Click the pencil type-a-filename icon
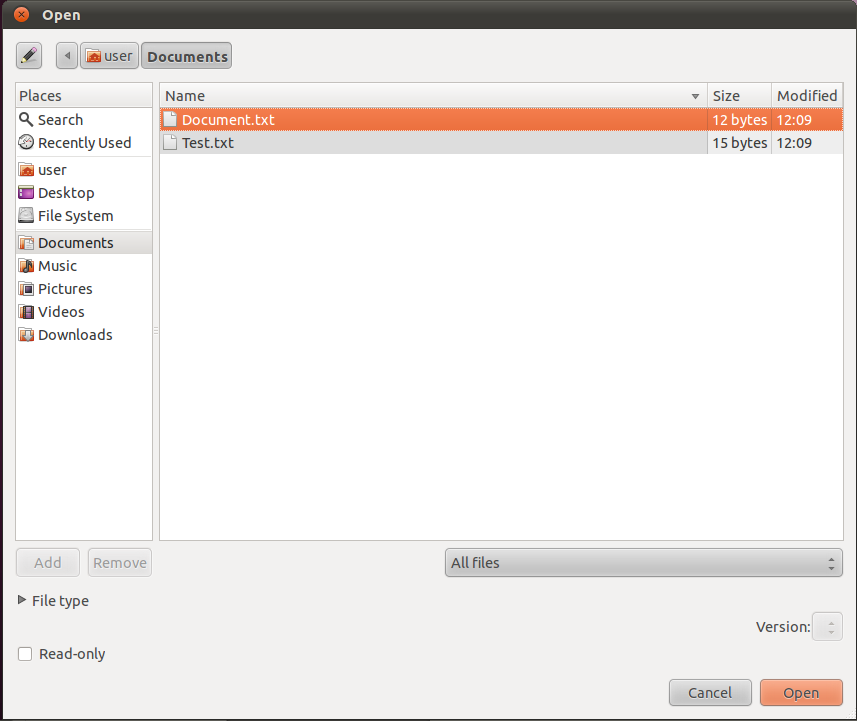857x721 pixels. point(29,56)
